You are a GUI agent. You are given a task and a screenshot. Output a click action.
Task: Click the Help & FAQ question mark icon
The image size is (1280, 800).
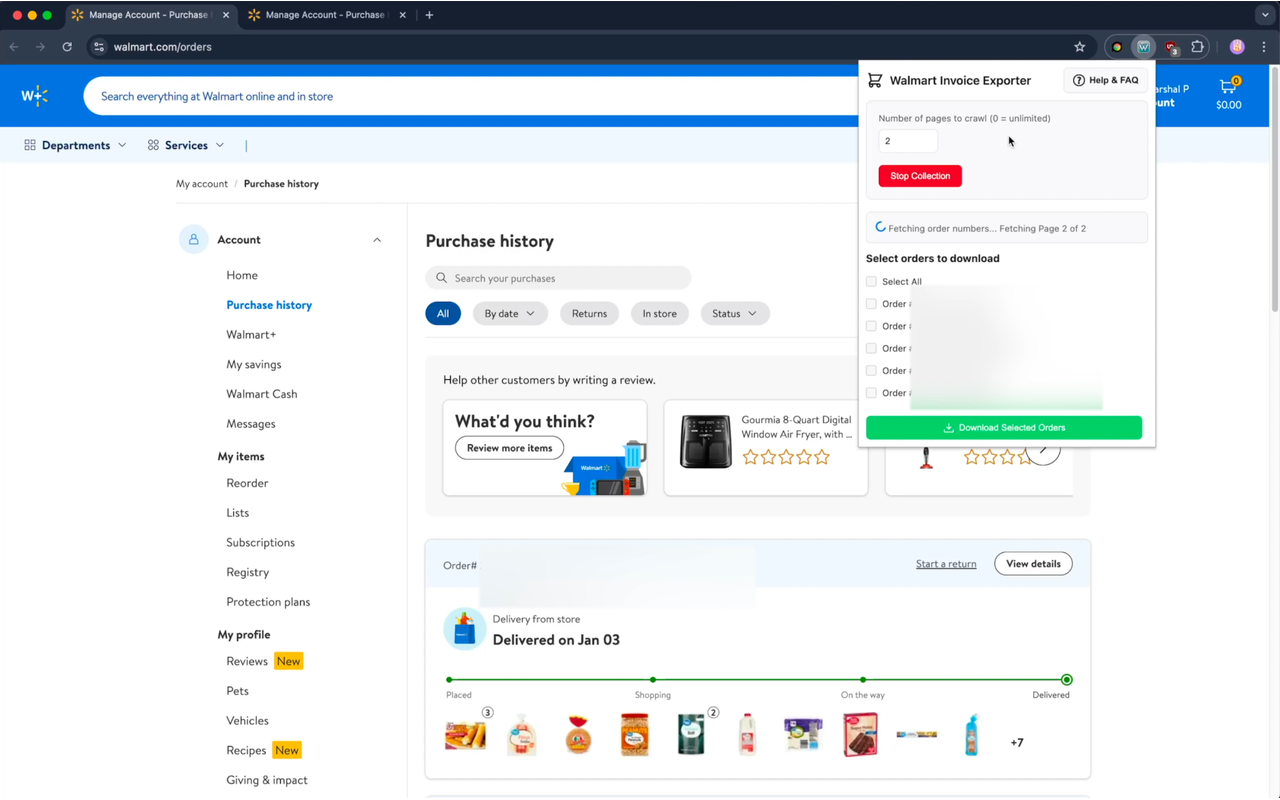pos(1078,80)
